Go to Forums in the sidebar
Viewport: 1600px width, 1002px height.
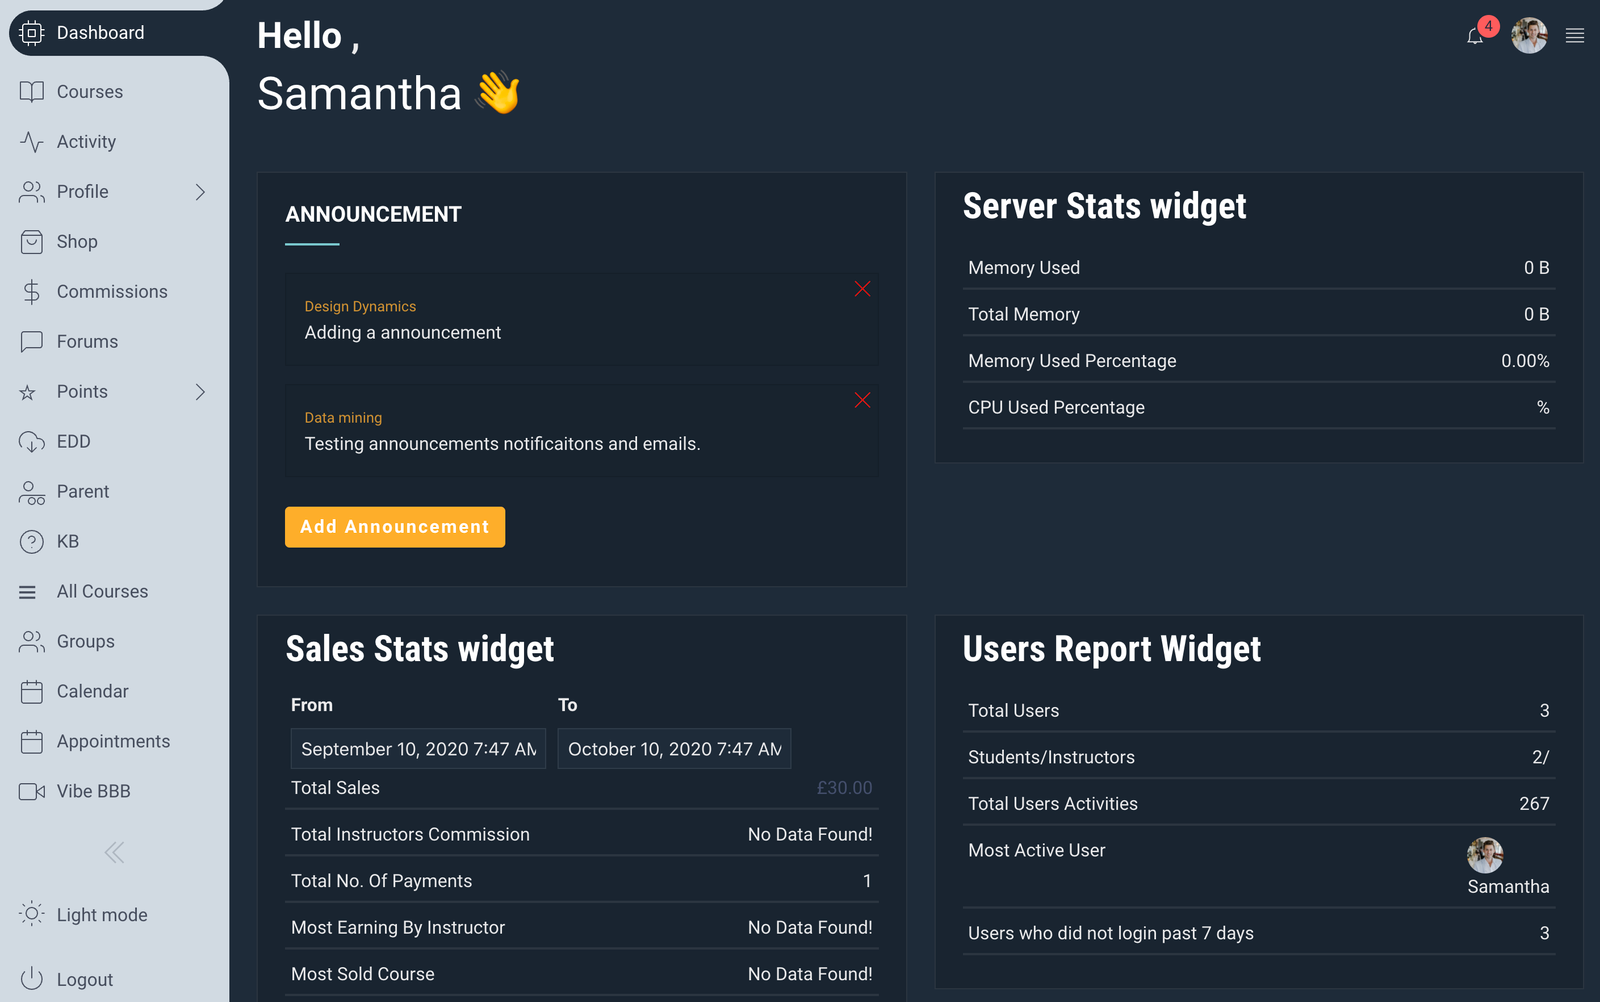87,342
